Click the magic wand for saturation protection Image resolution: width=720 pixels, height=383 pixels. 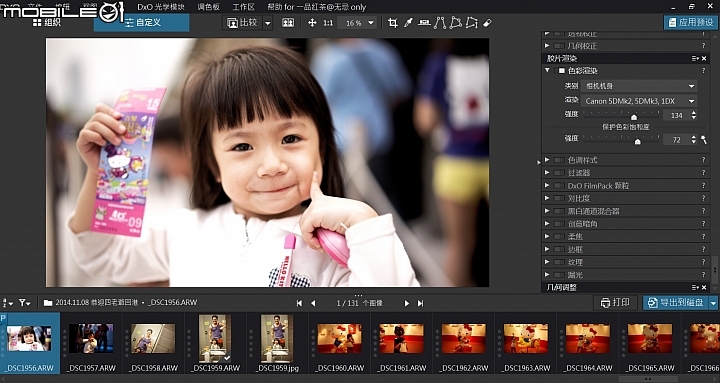(704, 140)
